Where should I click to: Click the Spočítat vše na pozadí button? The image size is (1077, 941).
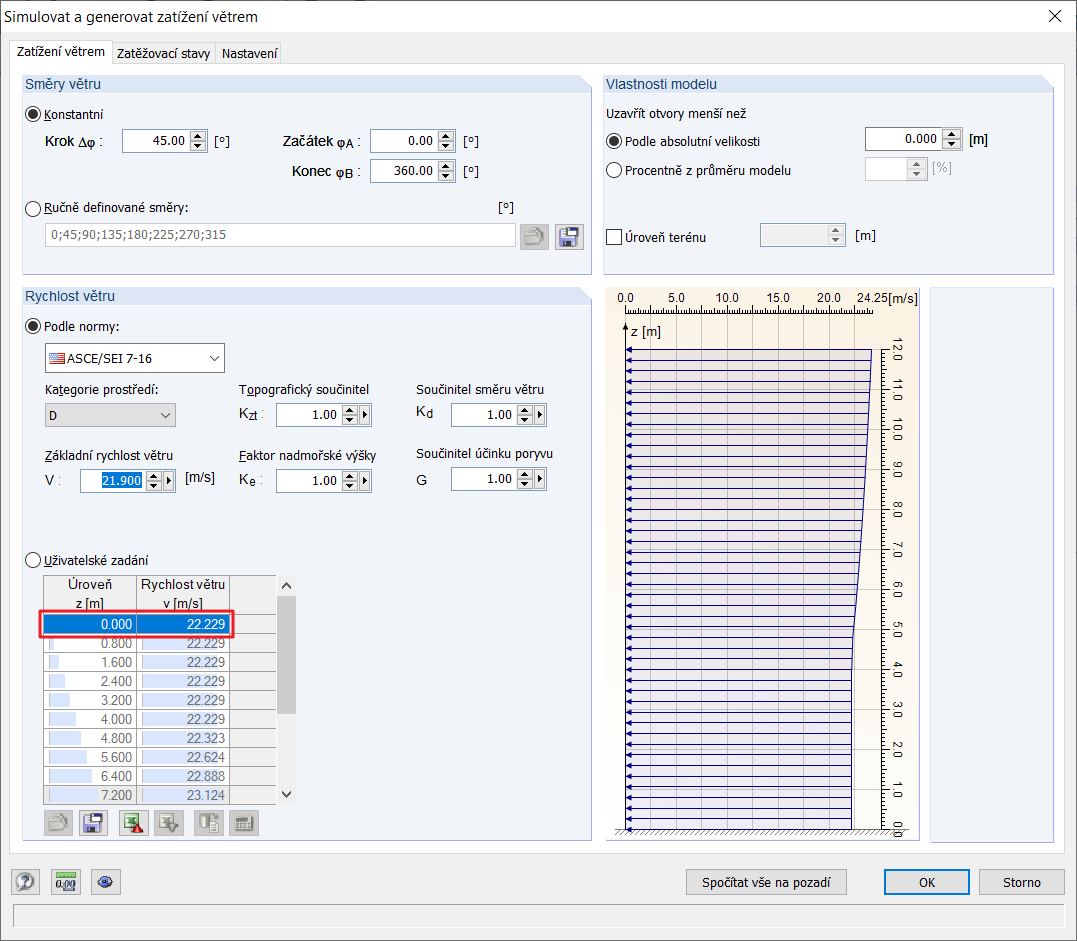766,882
